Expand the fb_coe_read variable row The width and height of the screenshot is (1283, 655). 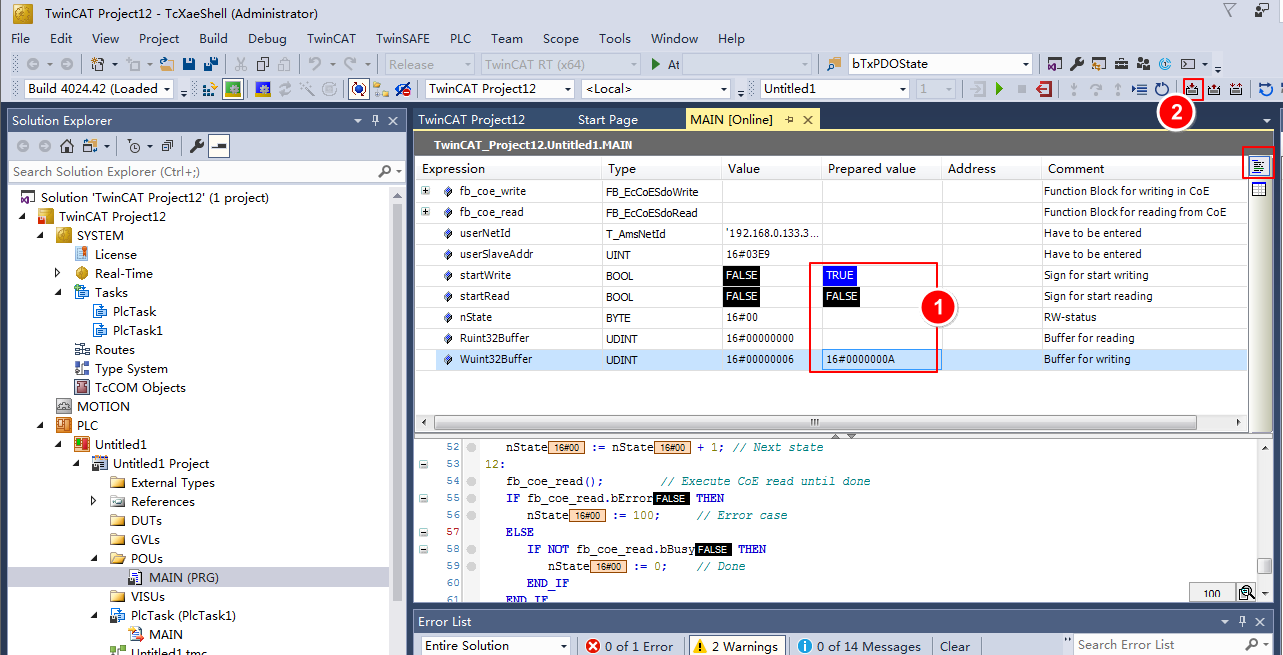426,211
